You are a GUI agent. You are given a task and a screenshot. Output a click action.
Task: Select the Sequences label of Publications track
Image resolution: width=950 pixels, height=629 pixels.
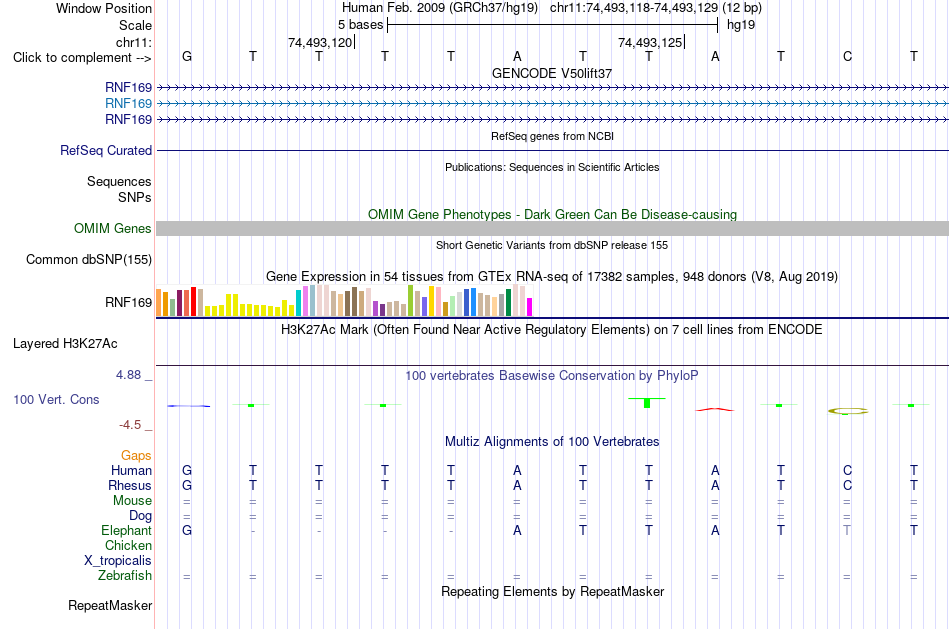119,181
